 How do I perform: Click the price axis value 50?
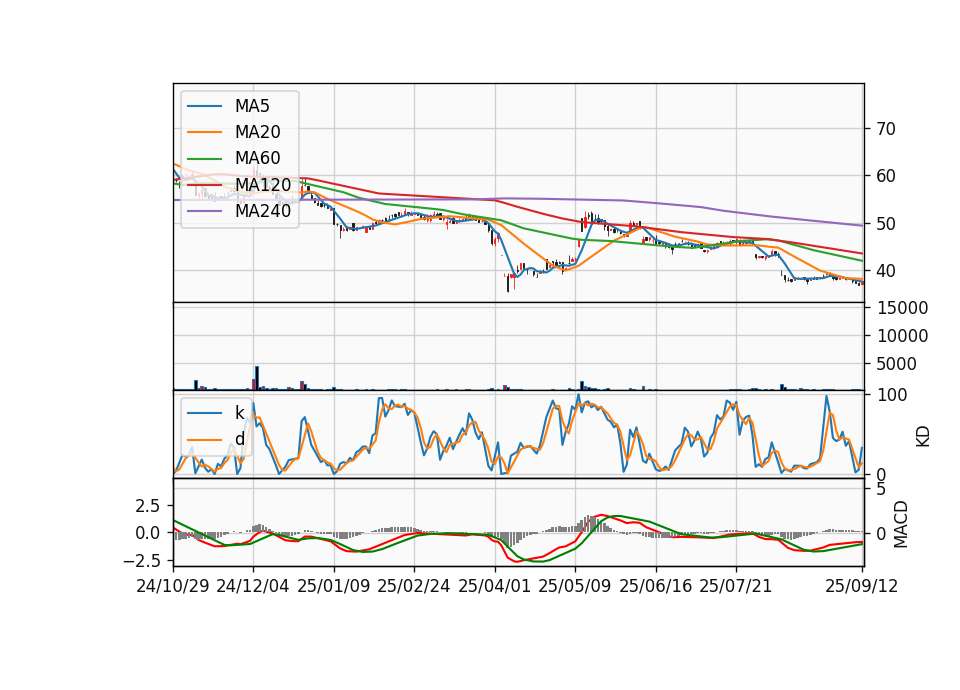tap(887, 223)
